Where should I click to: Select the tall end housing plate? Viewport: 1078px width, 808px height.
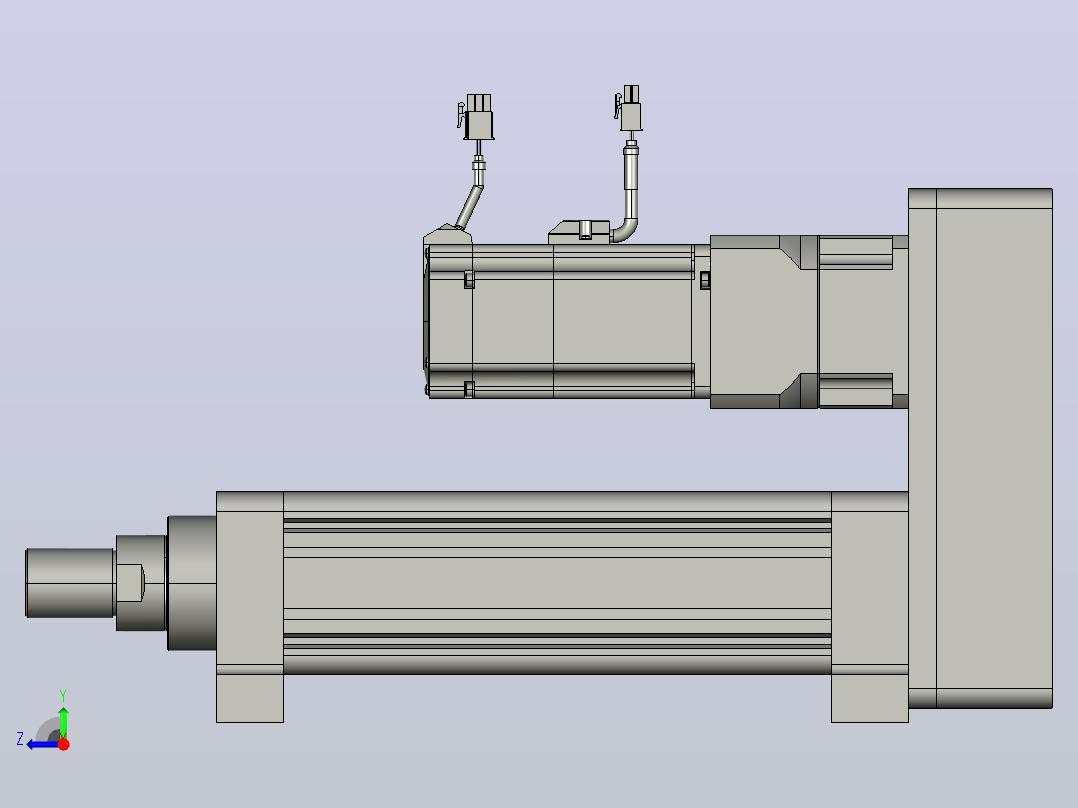pos(980,448)
